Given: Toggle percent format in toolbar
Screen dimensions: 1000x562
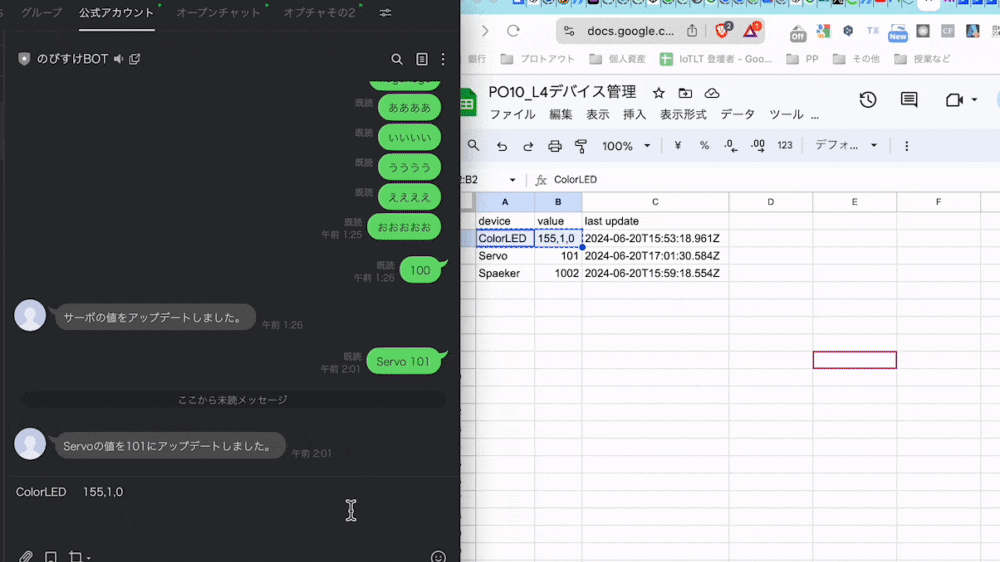Looking at the screenshot, I should tap(704, 145).
